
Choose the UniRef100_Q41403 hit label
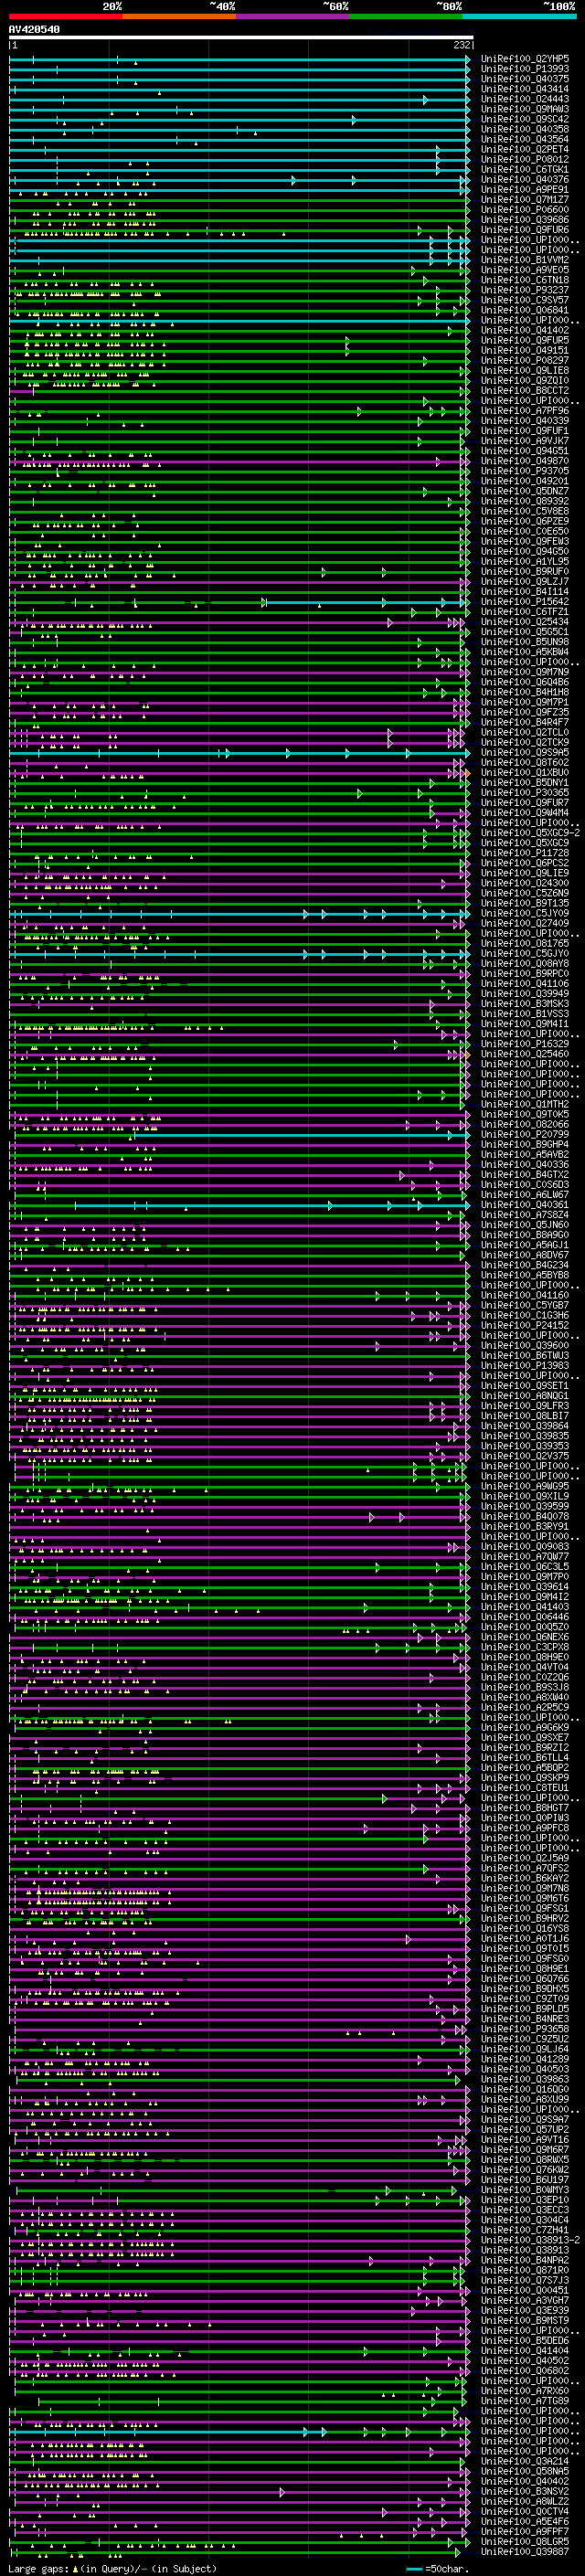pyautogui.click(x=525, y=1607)
